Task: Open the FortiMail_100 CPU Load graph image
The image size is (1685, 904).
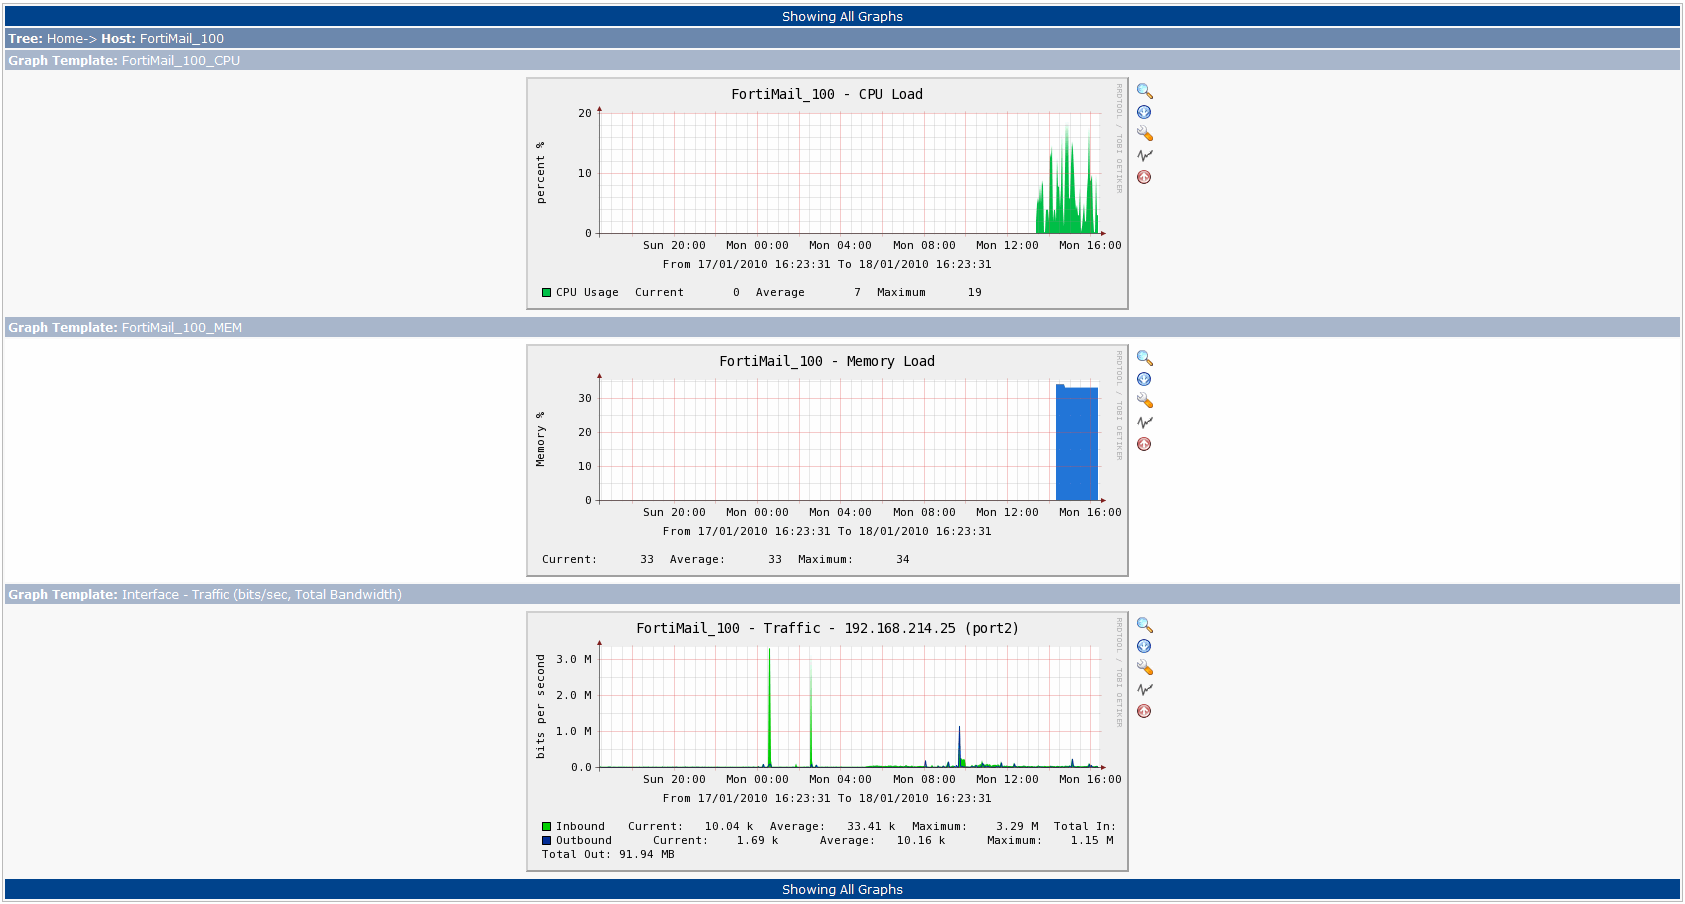Action: coord(827,194)
